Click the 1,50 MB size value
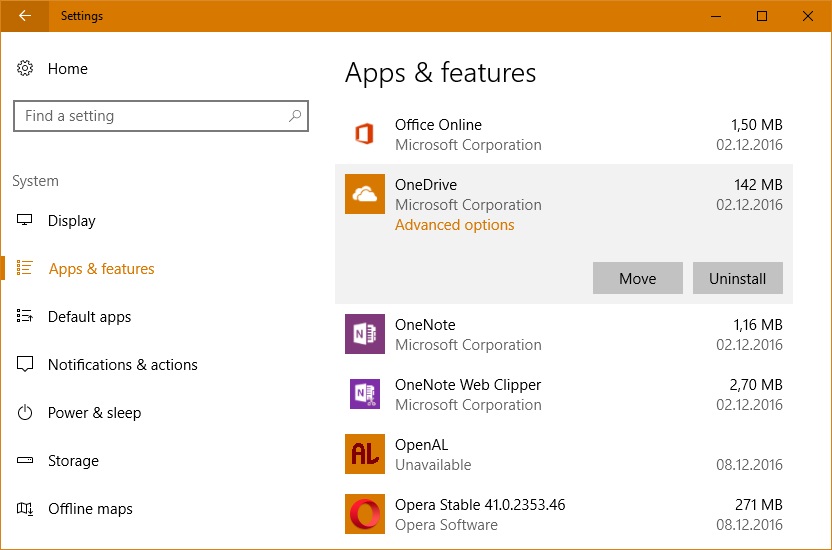The image size is (832, 550). [x=757, y=125]
